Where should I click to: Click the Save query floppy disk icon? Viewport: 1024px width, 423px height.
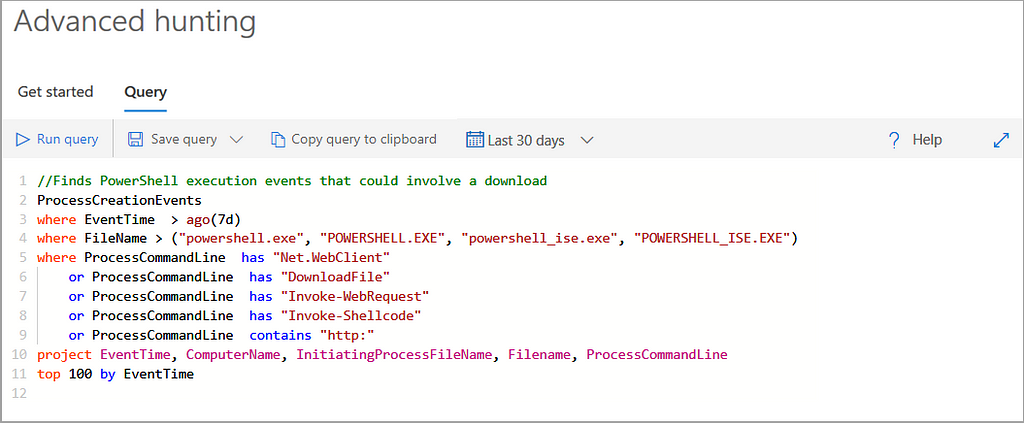pos(135,140)
